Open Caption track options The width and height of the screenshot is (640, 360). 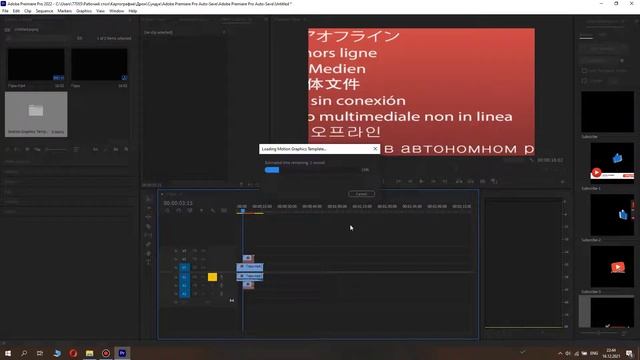coord(224,211)
